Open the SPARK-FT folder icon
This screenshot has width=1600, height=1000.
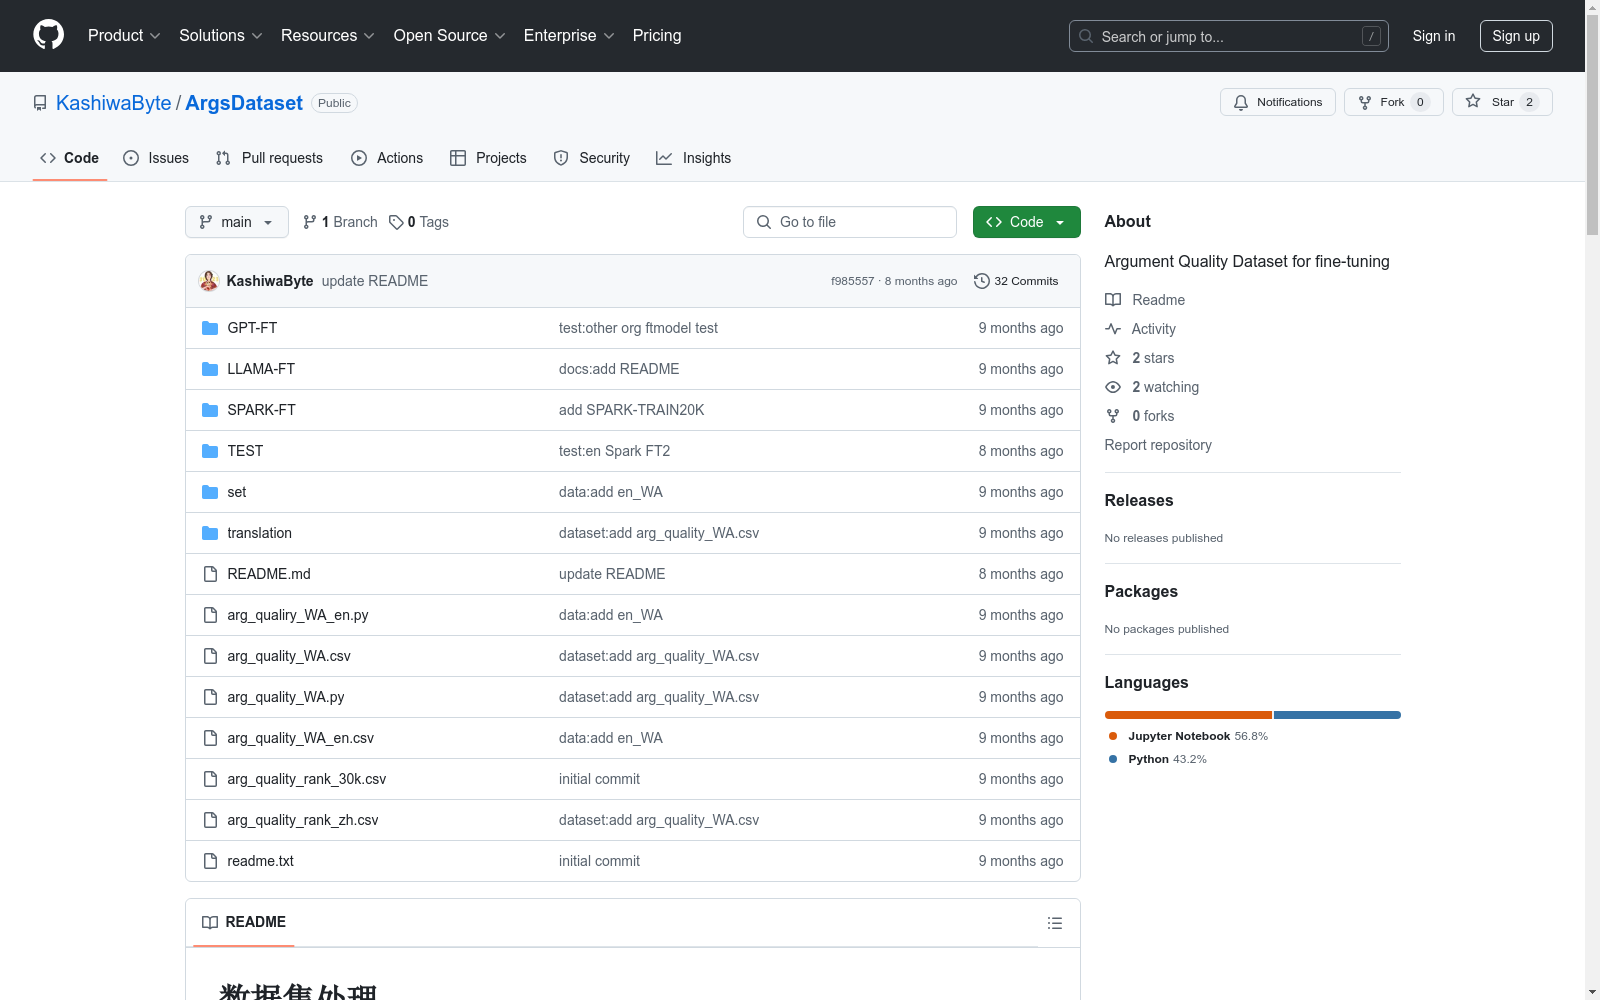point(210,410)
